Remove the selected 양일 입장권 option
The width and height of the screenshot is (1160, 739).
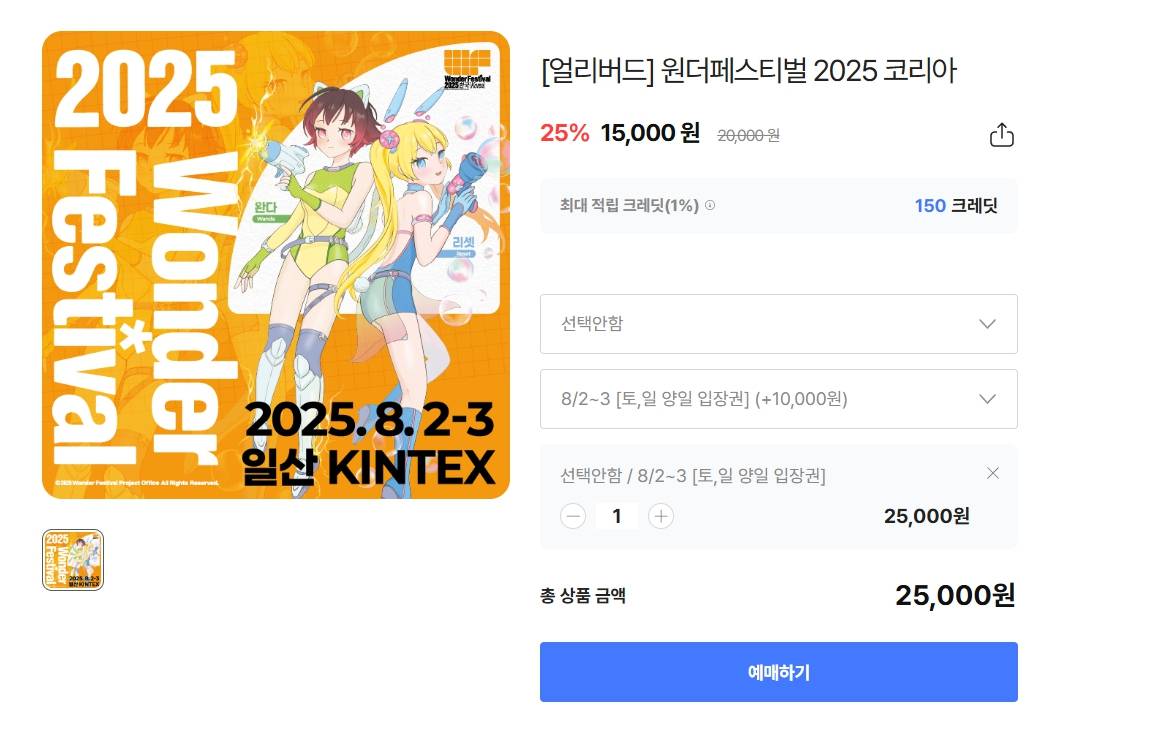(992, 473)
